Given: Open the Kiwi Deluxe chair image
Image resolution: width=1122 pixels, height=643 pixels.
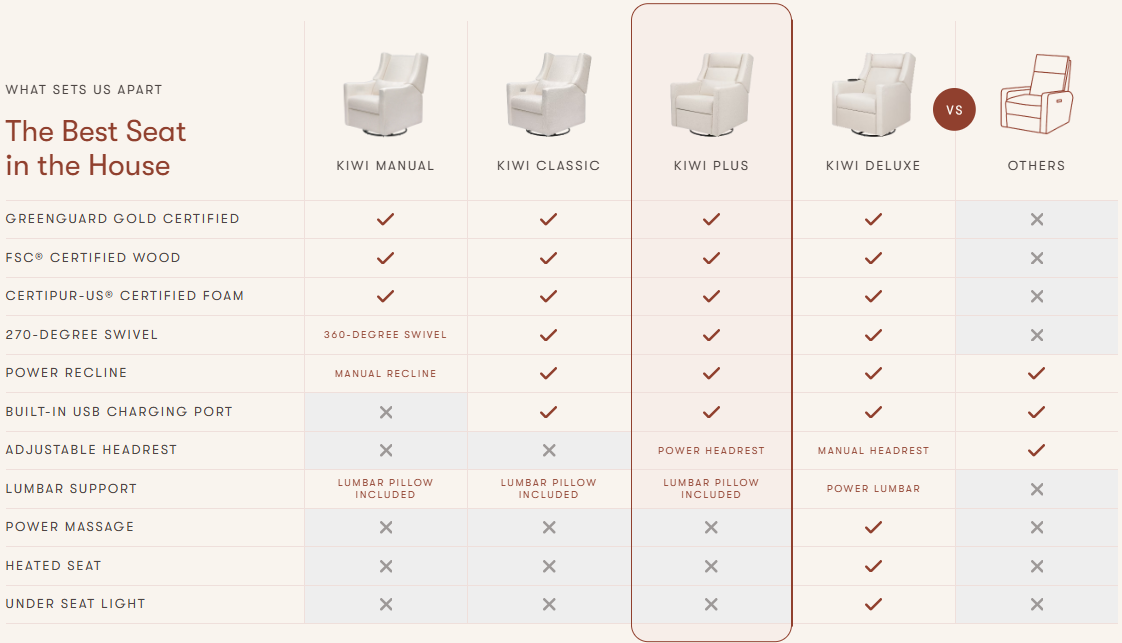Looking at the screenshot, I should coord(873,95).
